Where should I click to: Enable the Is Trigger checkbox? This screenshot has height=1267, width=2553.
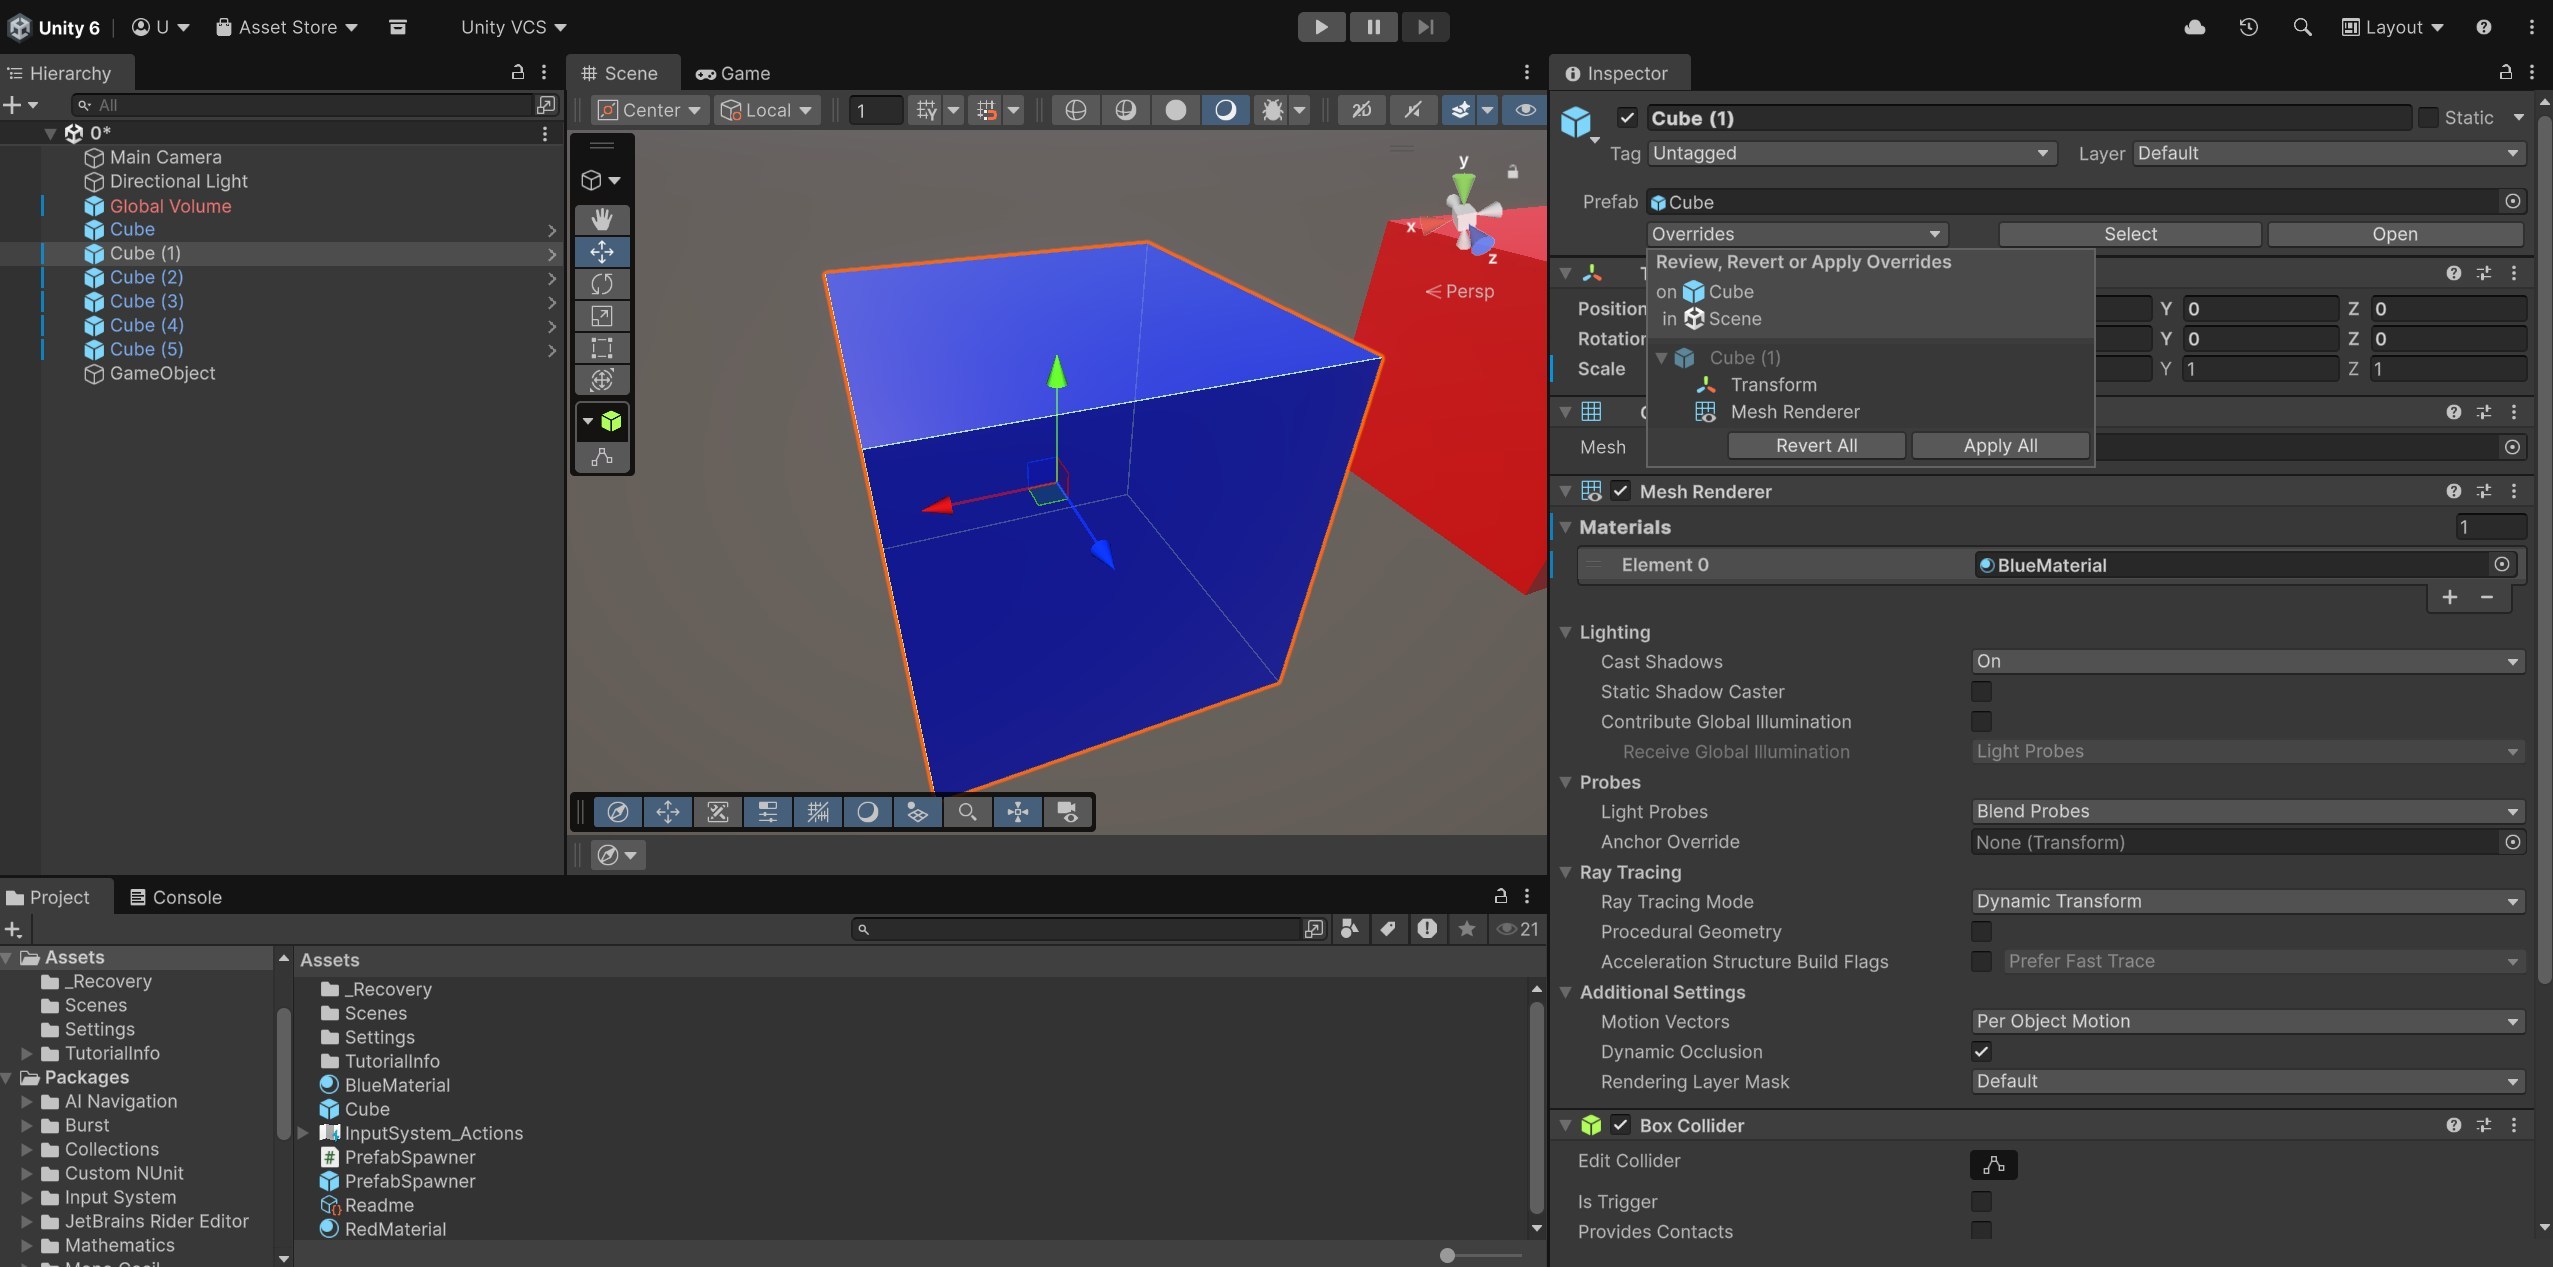1981,1201
